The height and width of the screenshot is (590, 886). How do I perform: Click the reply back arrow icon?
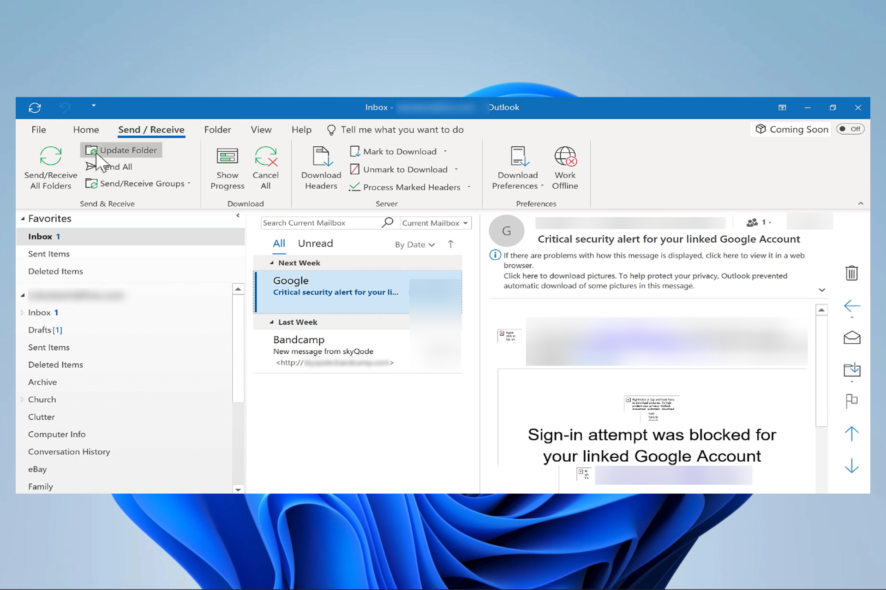pyautogui.click(x=852, y=306)
